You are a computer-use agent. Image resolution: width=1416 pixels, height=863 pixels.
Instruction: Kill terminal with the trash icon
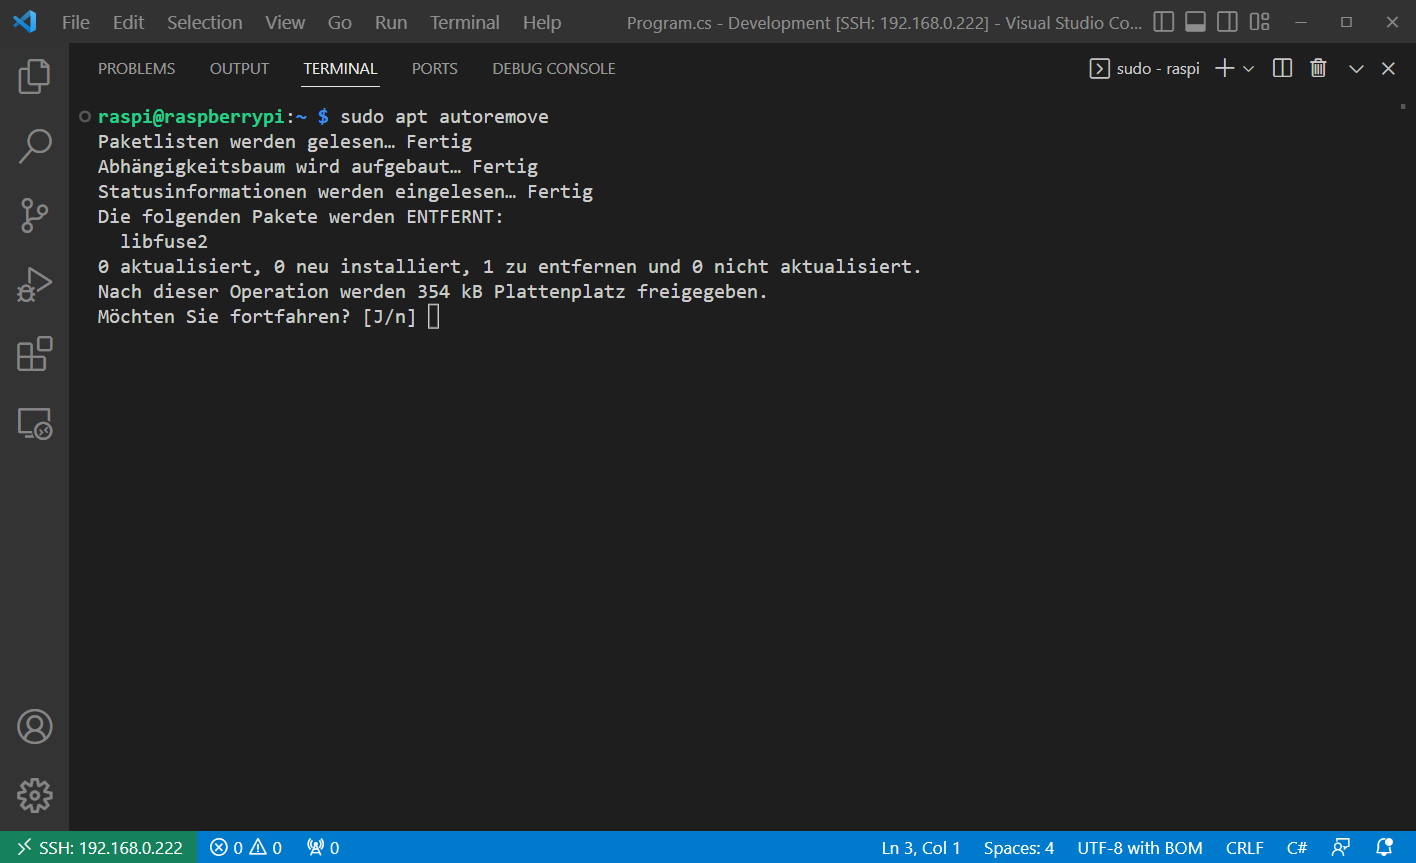click(x=1318, y=68)
